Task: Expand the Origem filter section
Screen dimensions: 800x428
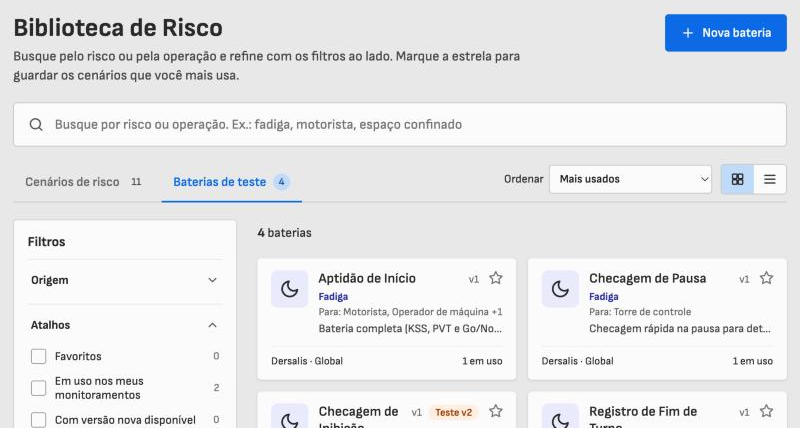Action: pyautogui.click(x=124, y=280)
